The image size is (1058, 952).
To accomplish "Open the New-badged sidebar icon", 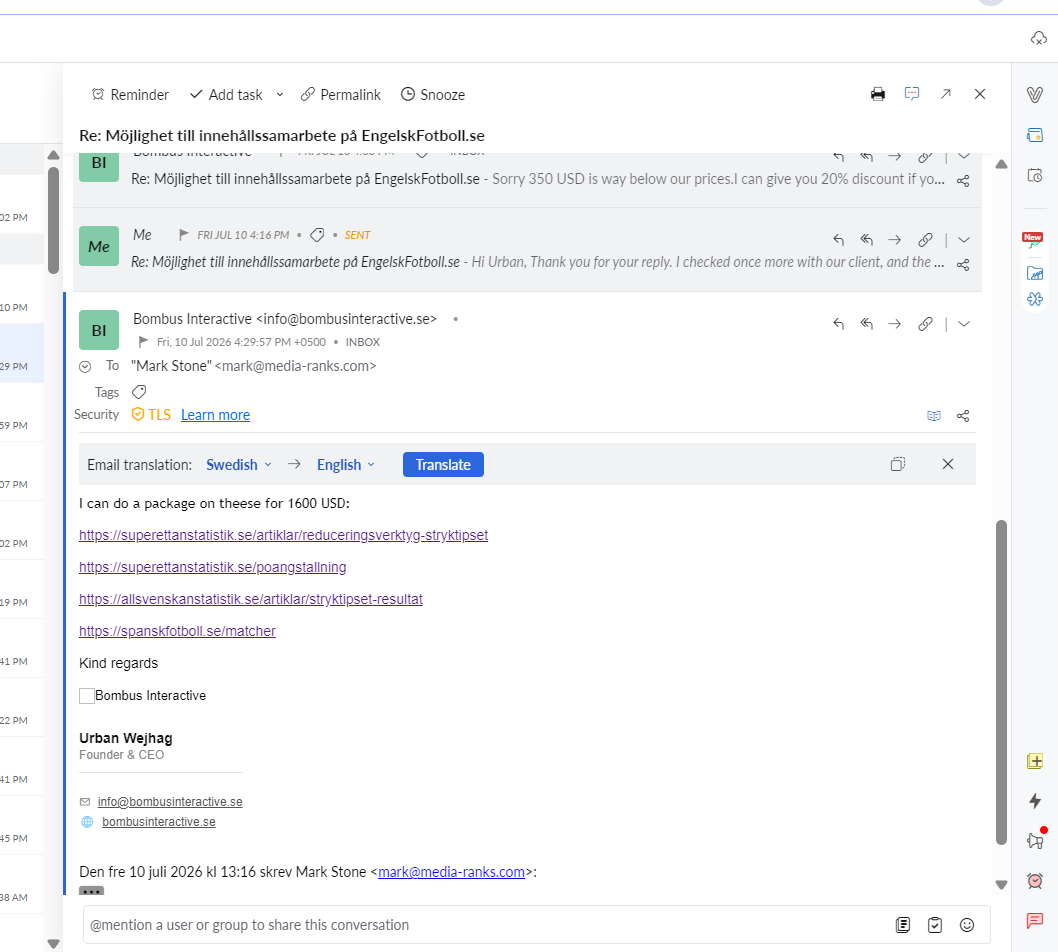I will 1033,240.
